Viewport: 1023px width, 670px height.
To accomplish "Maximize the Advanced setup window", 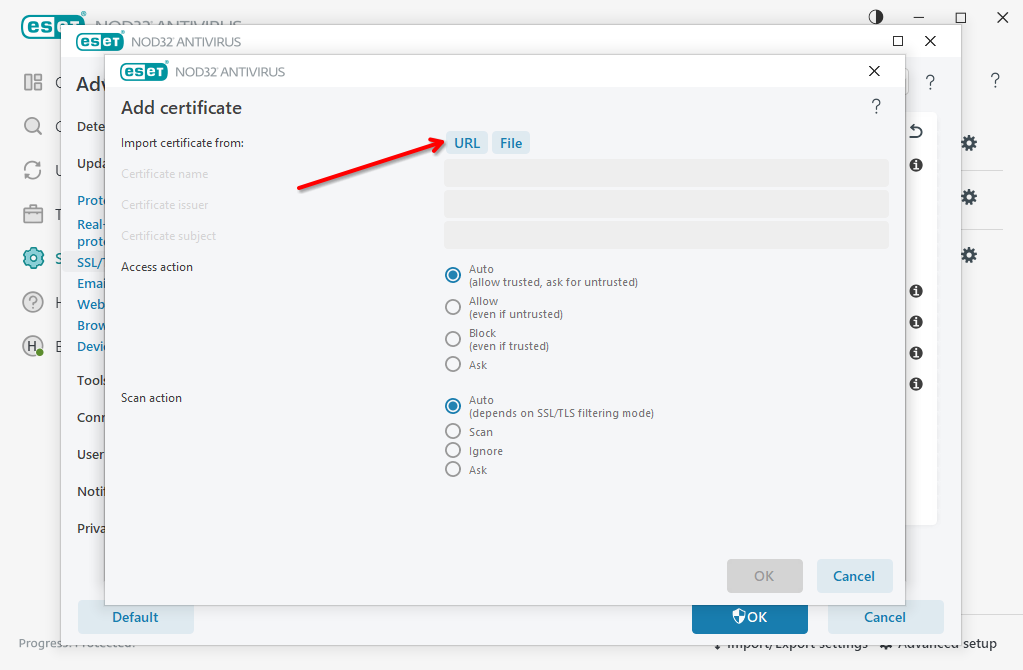I will tap(898, 41).
